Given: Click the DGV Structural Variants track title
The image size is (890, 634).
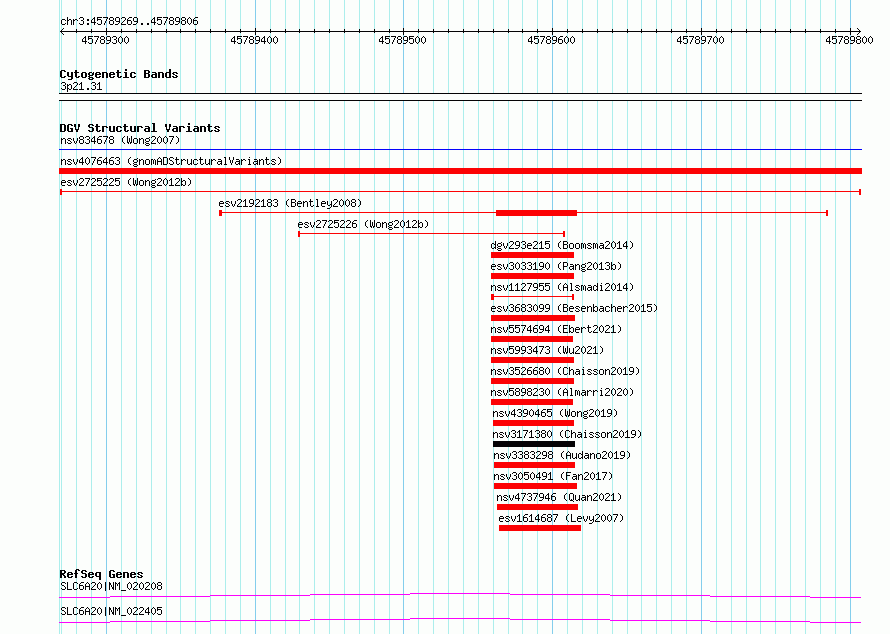Looking at the screenshot, I should click(x=140, y=128).
